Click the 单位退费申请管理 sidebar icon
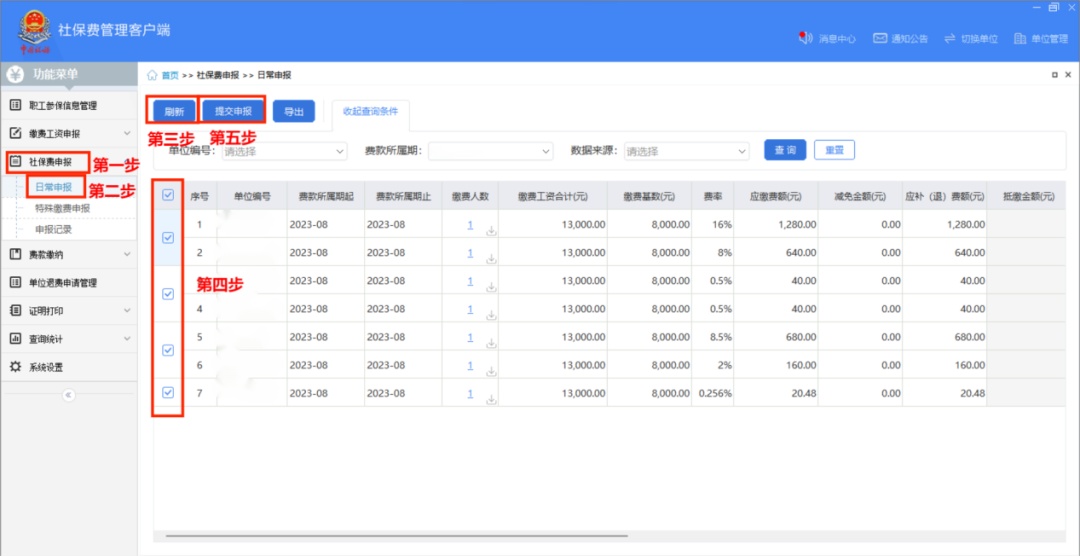This screenshot has height=556, width=1080. tap(15, 282)
